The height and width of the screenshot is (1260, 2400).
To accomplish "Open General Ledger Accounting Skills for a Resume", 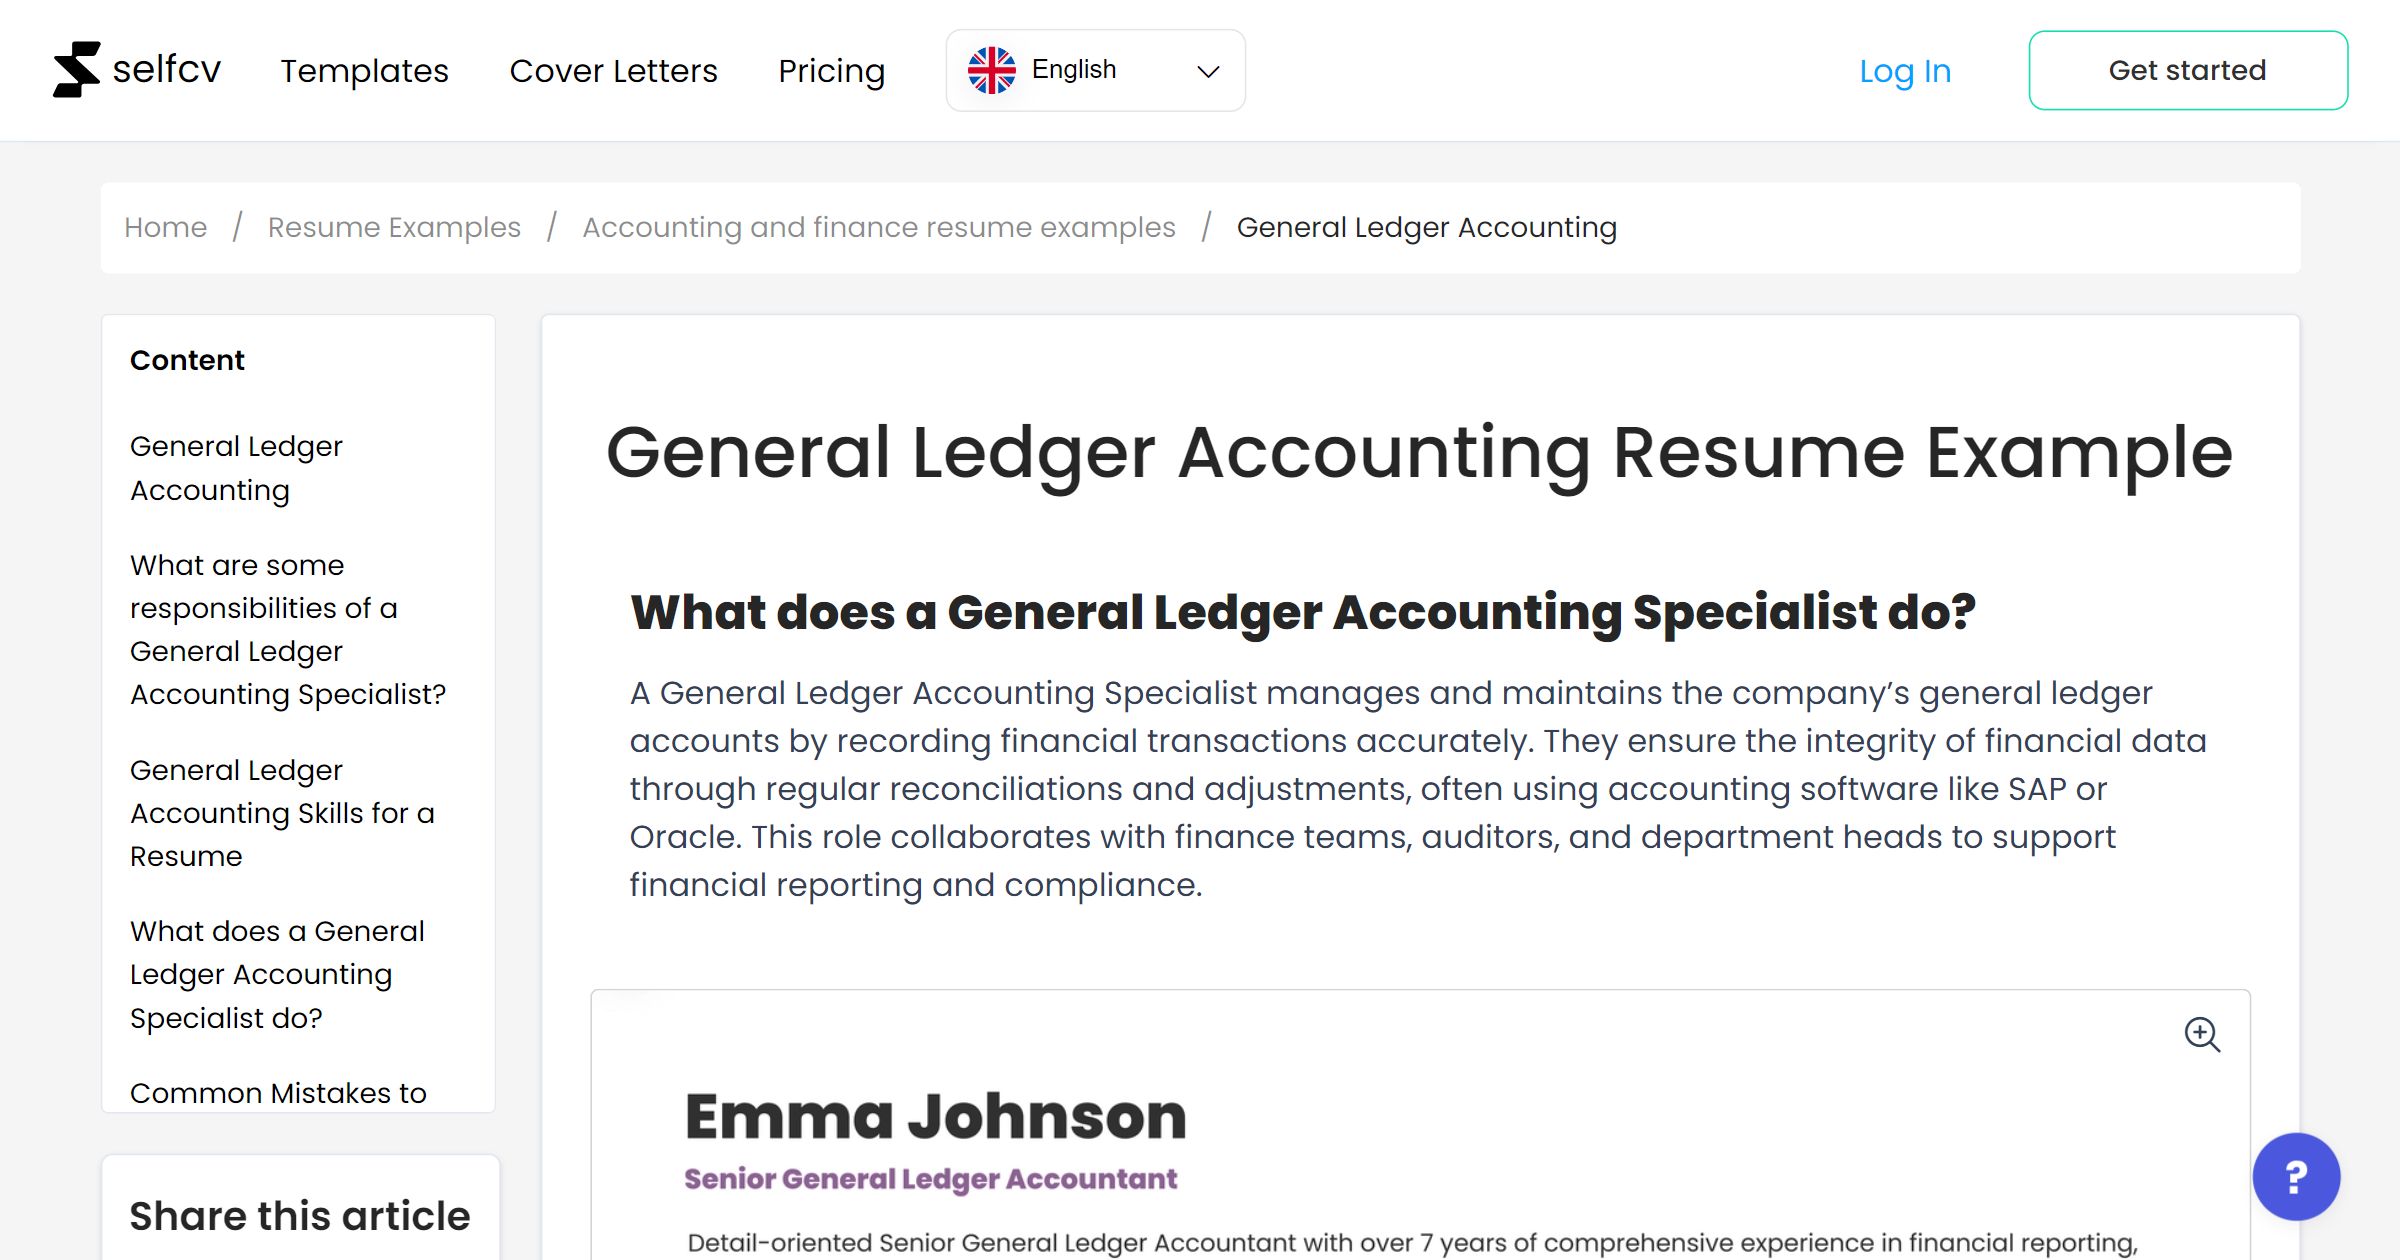I will click(x=282, y=812).
